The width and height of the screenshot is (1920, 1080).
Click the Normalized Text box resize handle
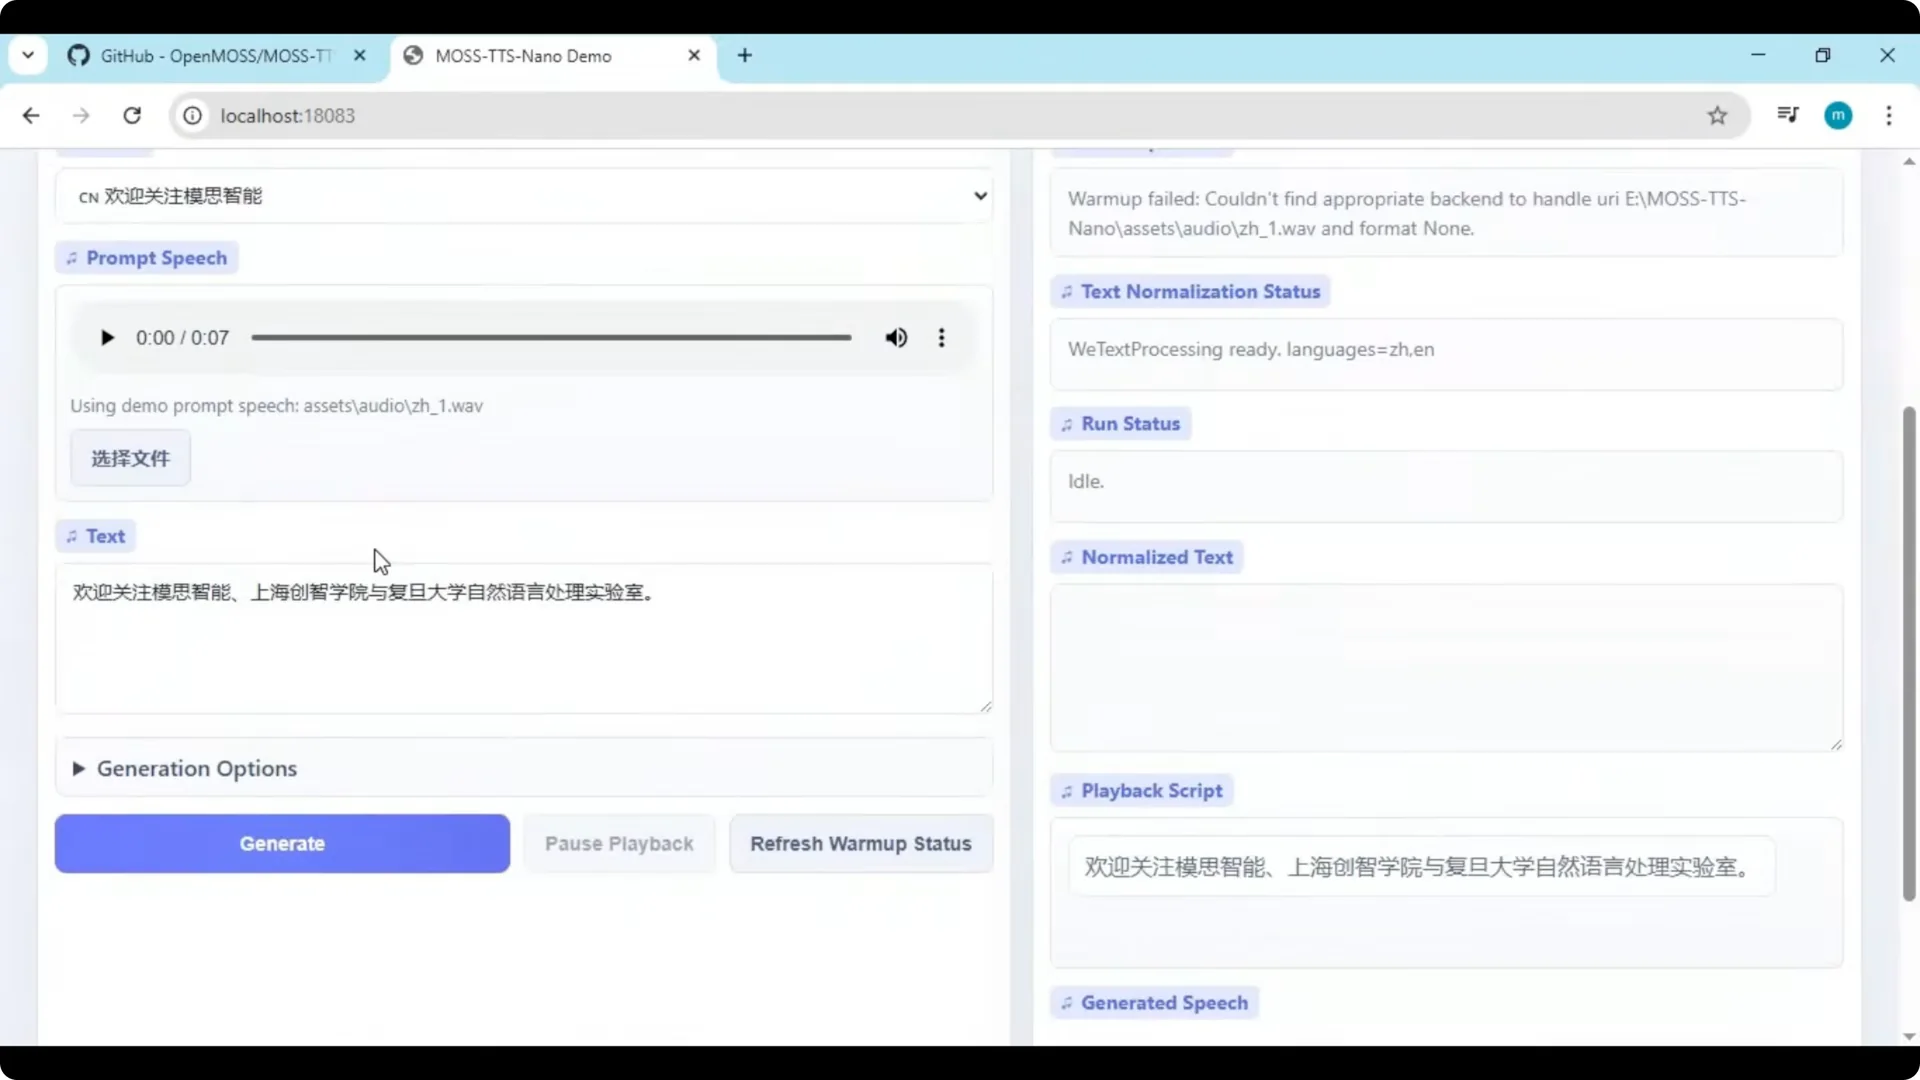[1836, 744]
